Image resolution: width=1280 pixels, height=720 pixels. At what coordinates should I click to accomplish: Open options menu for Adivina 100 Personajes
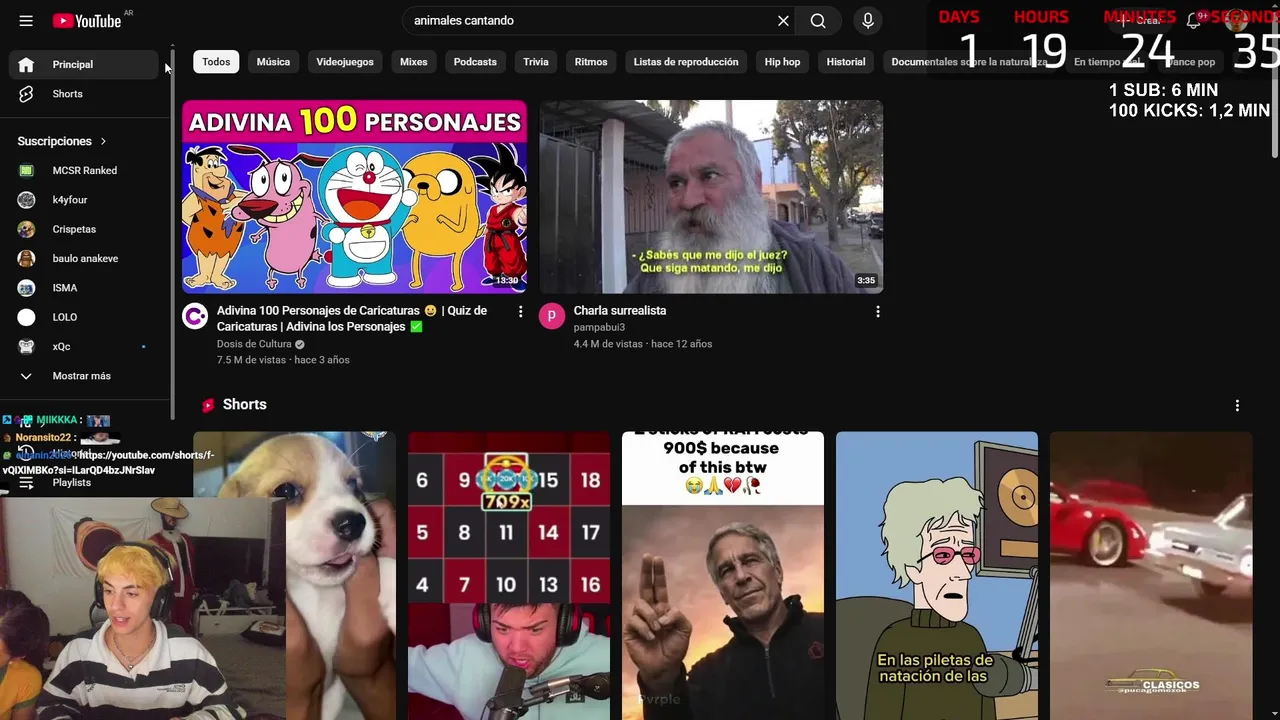(520, 312)
